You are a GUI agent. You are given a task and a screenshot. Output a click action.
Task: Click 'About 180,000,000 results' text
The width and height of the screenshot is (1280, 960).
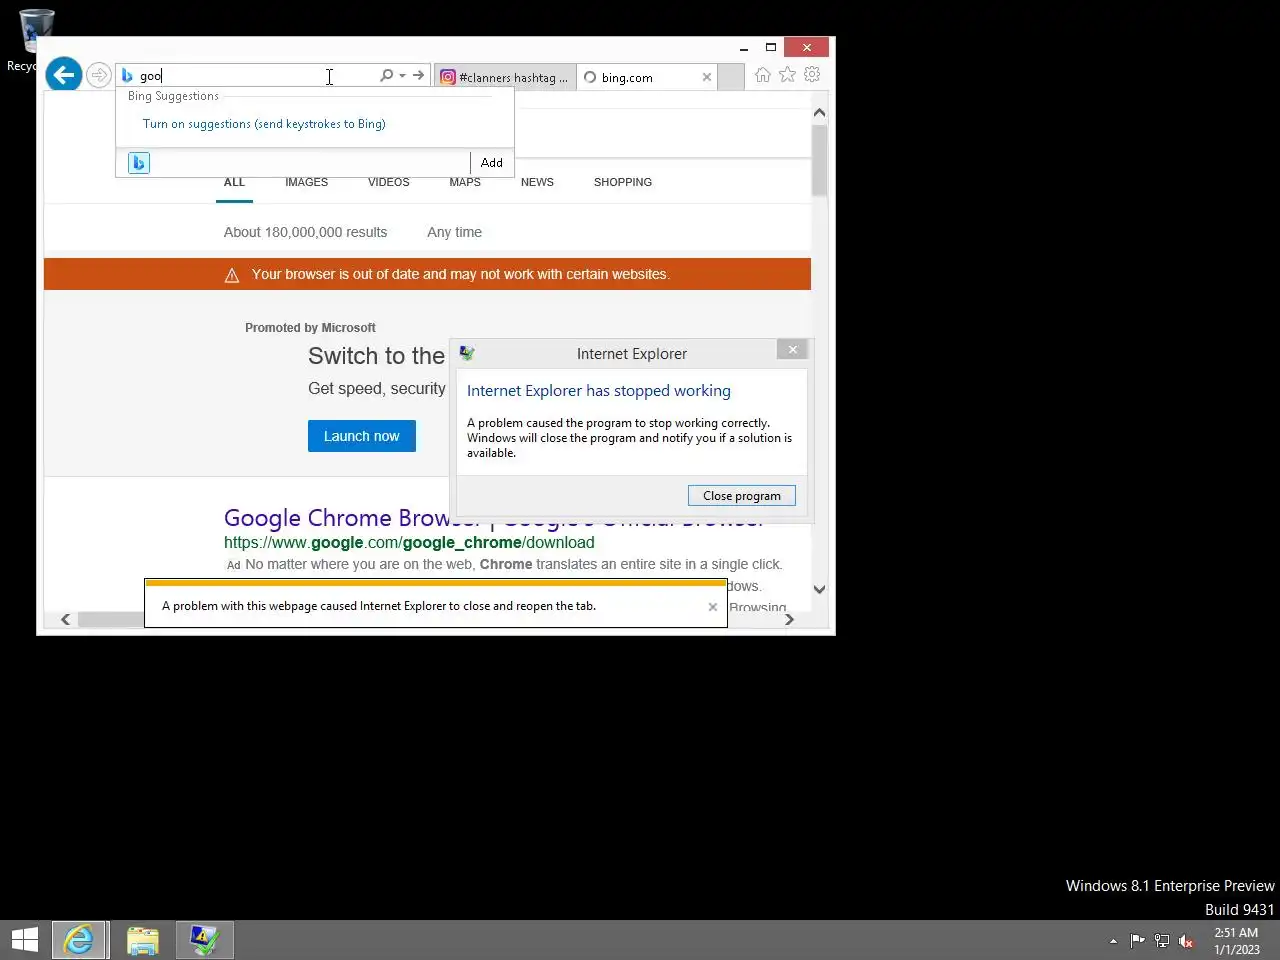pyautogui.click(x=305, y=232)
